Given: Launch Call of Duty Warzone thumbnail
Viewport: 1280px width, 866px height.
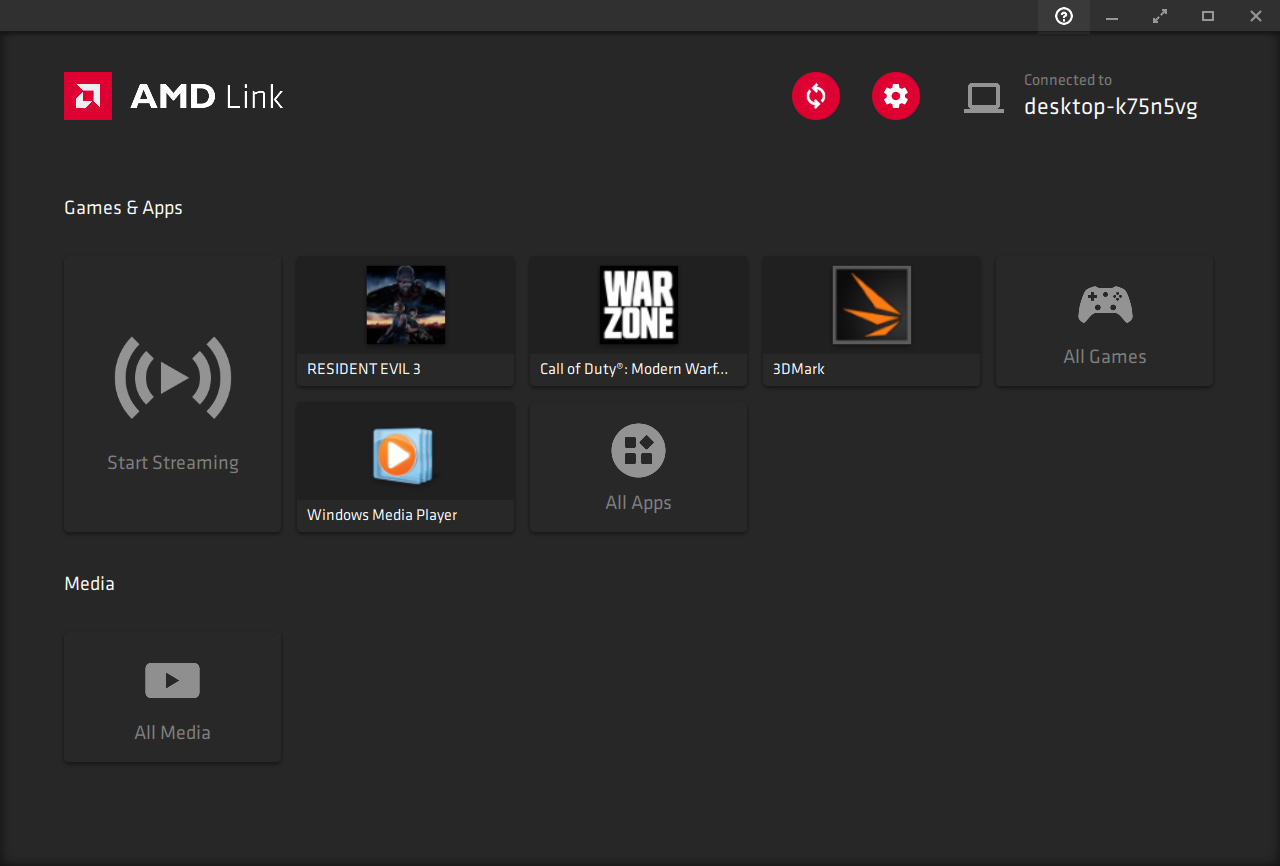Looking at the screenshot, I should click(638, 305).
